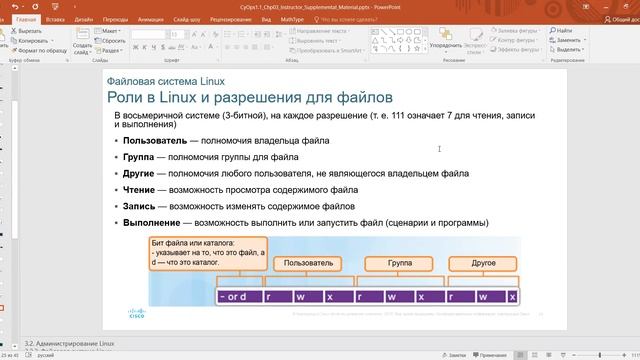Click the 'Другое' box in diagram

click(483, 263)
